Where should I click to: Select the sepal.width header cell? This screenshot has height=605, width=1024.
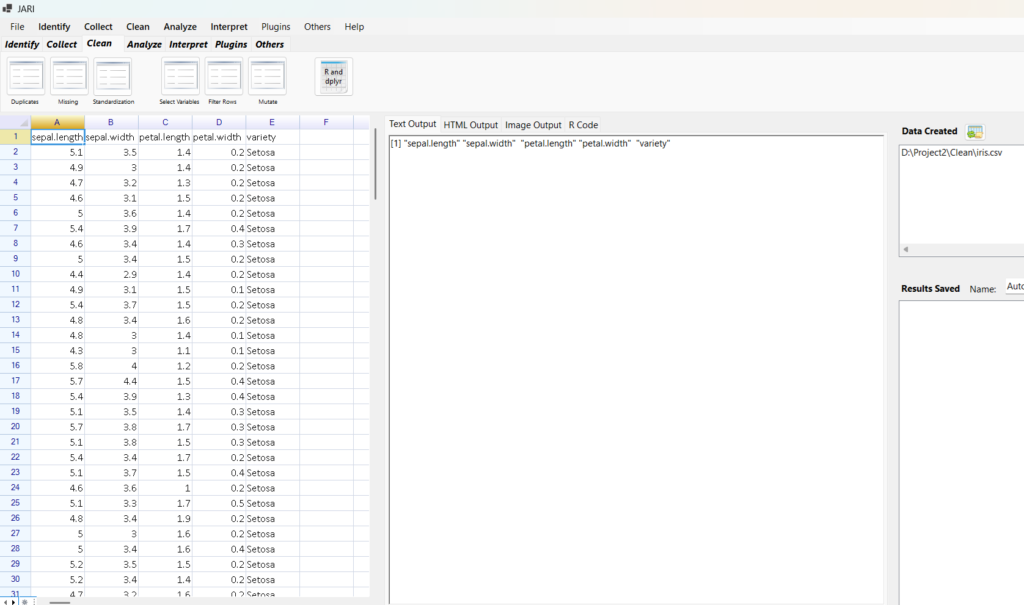pos(111,137)
